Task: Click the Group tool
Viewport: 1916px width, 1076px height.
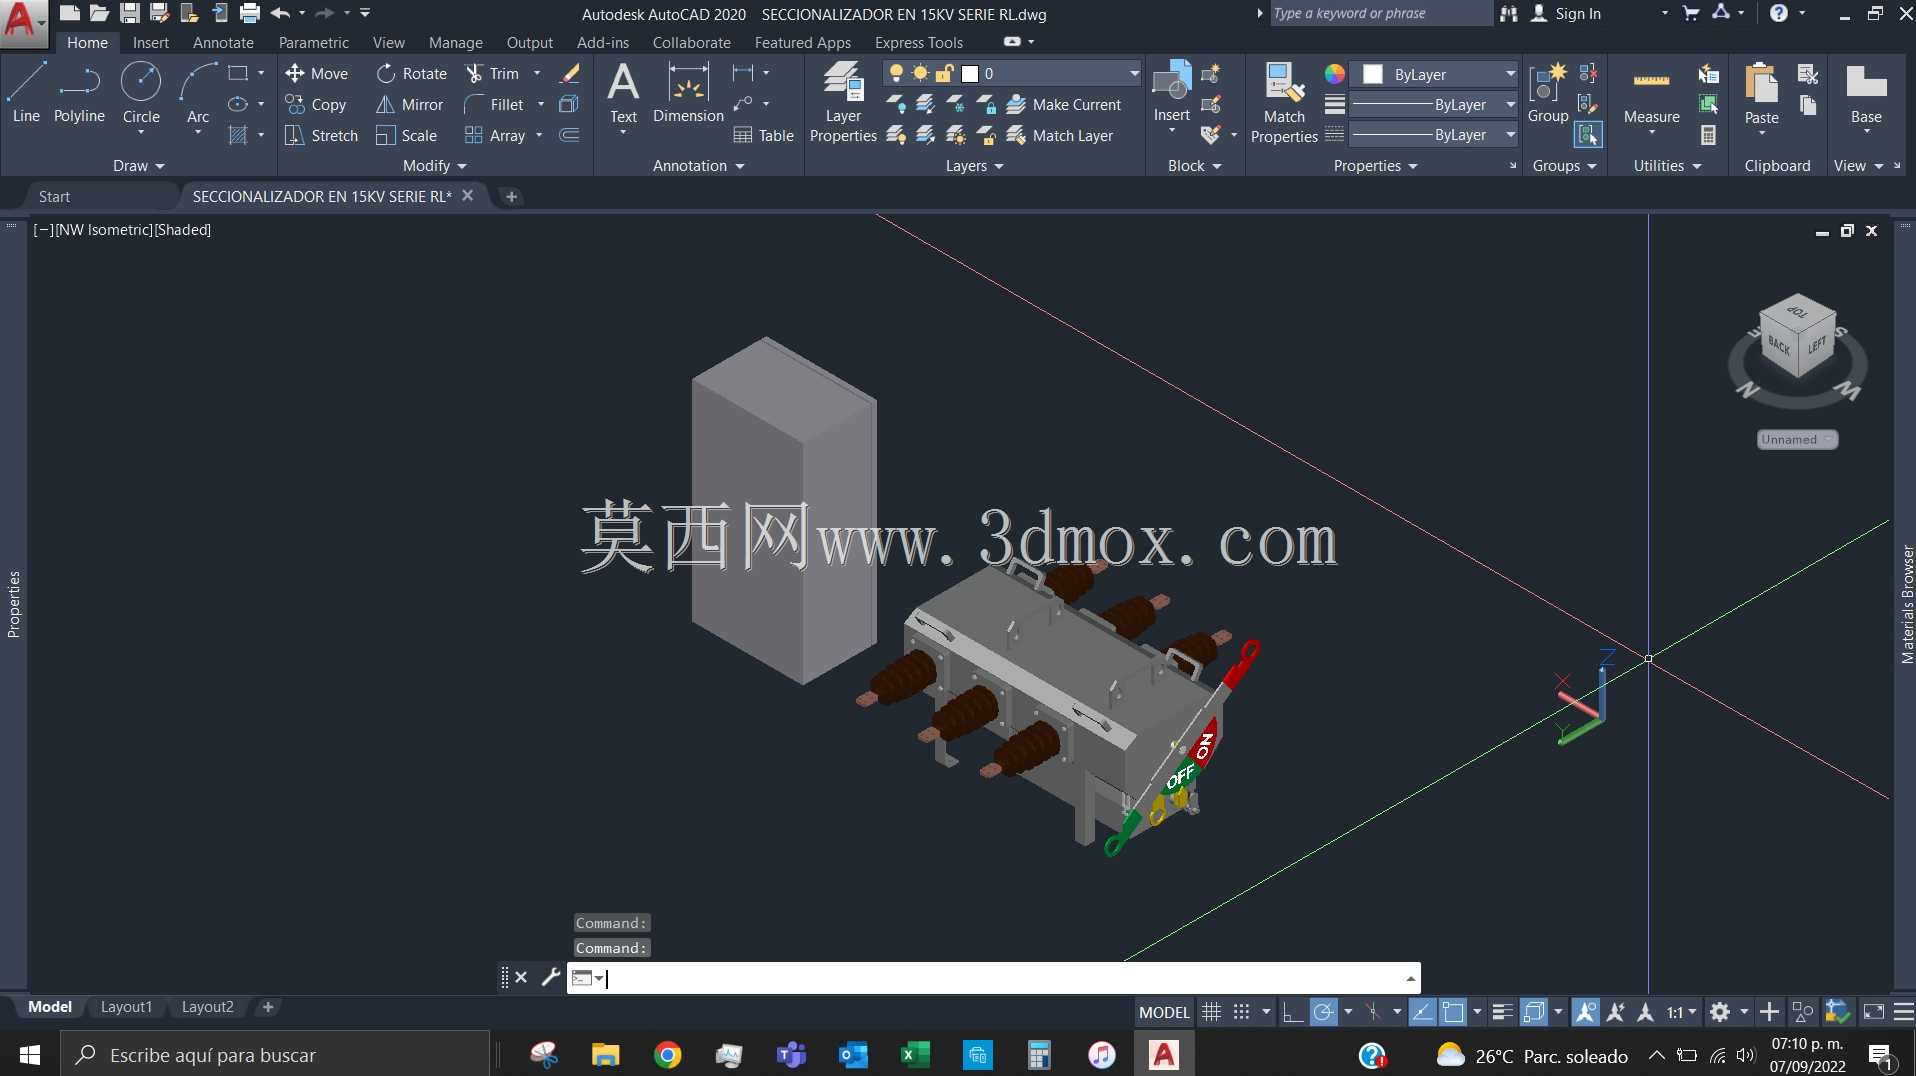Action: coord(1547,92)
